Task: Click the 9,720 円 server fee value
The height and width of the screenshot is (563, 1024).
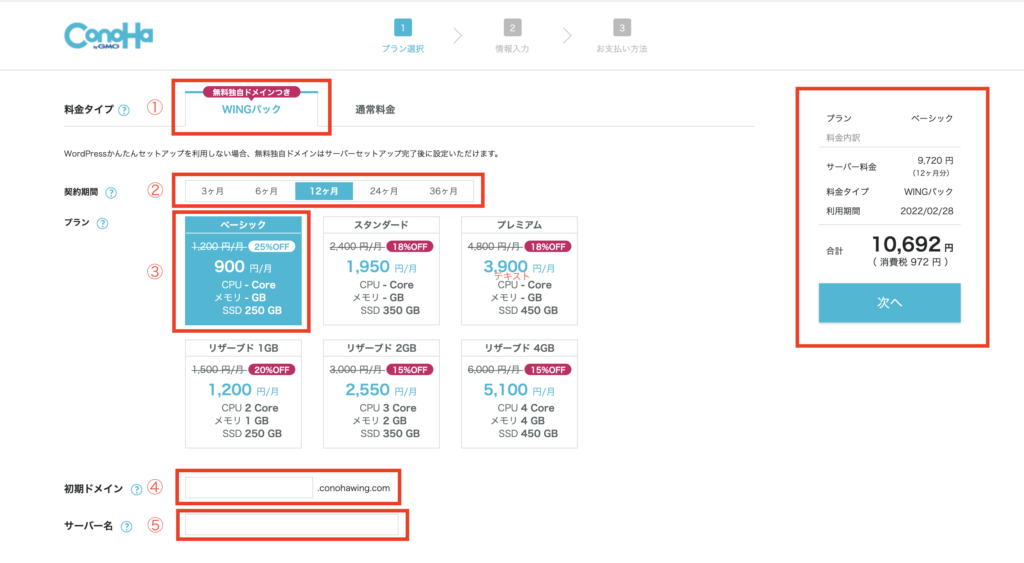Action: [x=935, y=161]
